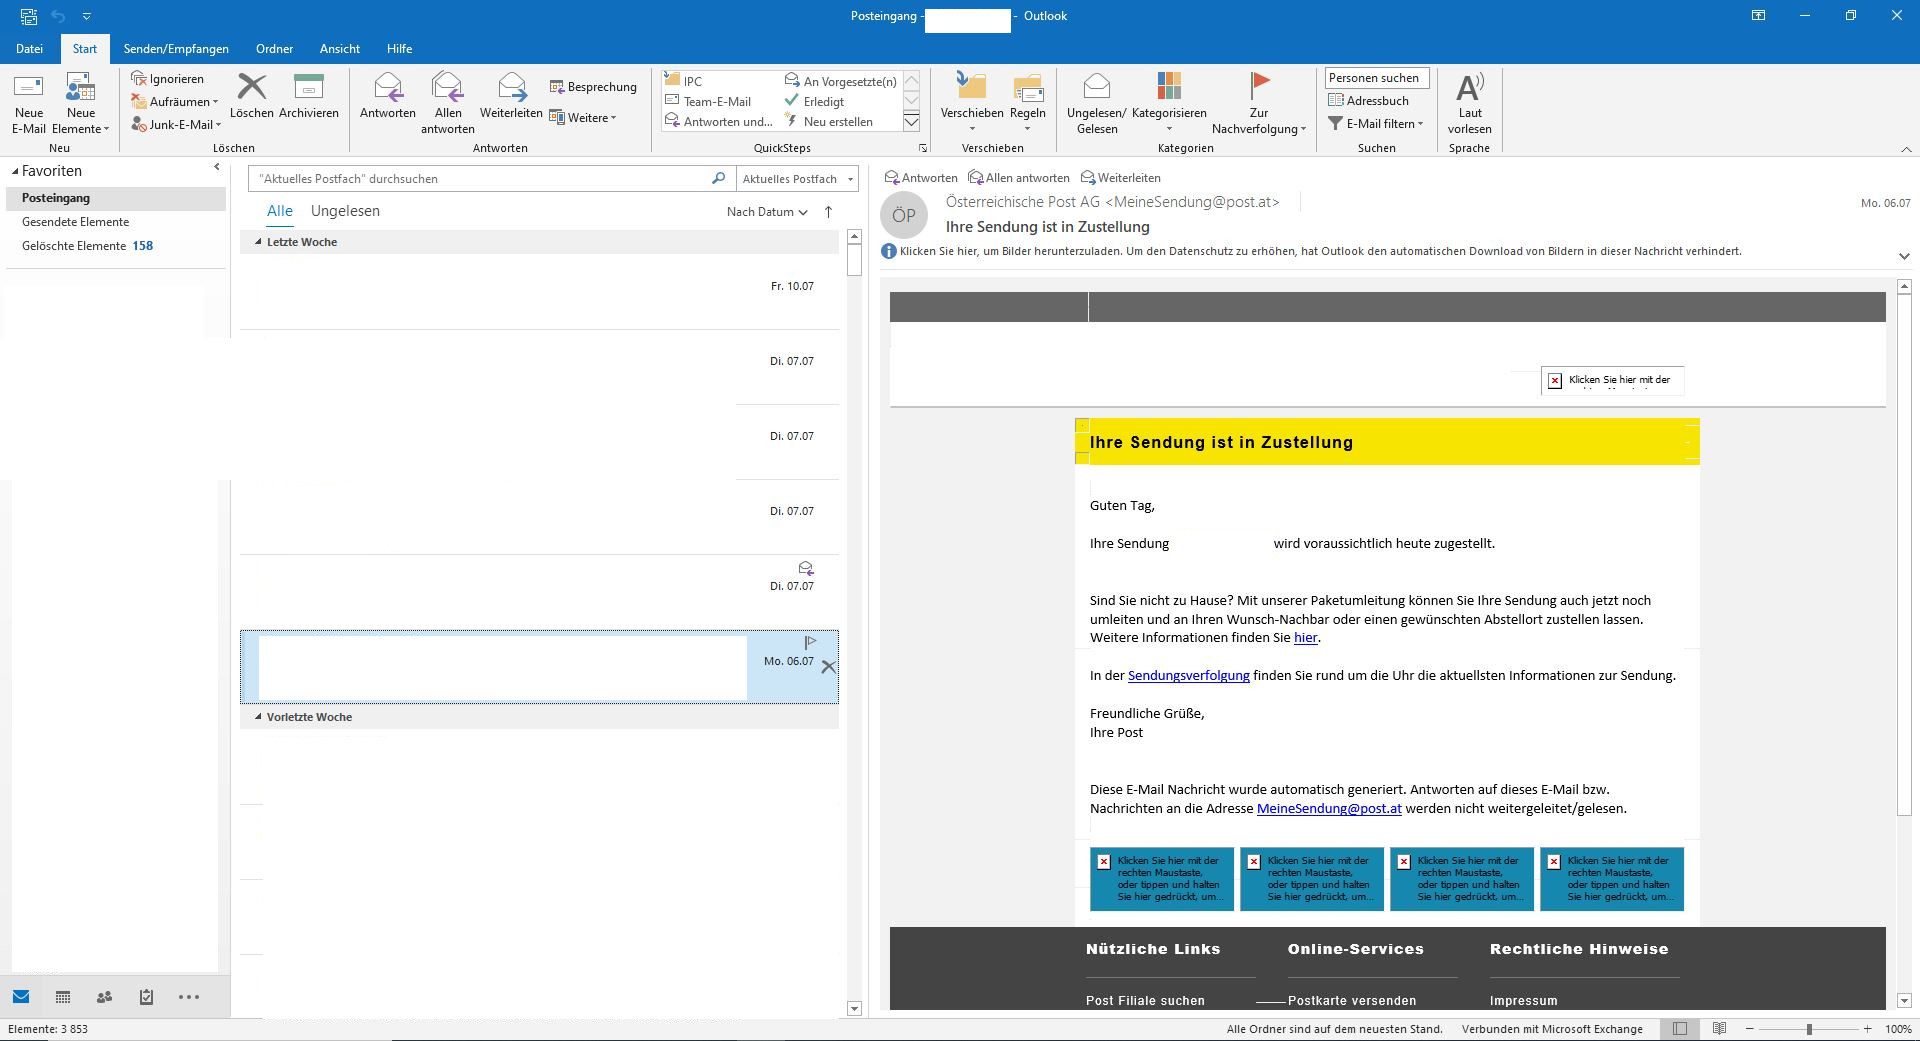Collapse the Letzte Woche group
The image size is (1920, 1041).
(258, 242)
